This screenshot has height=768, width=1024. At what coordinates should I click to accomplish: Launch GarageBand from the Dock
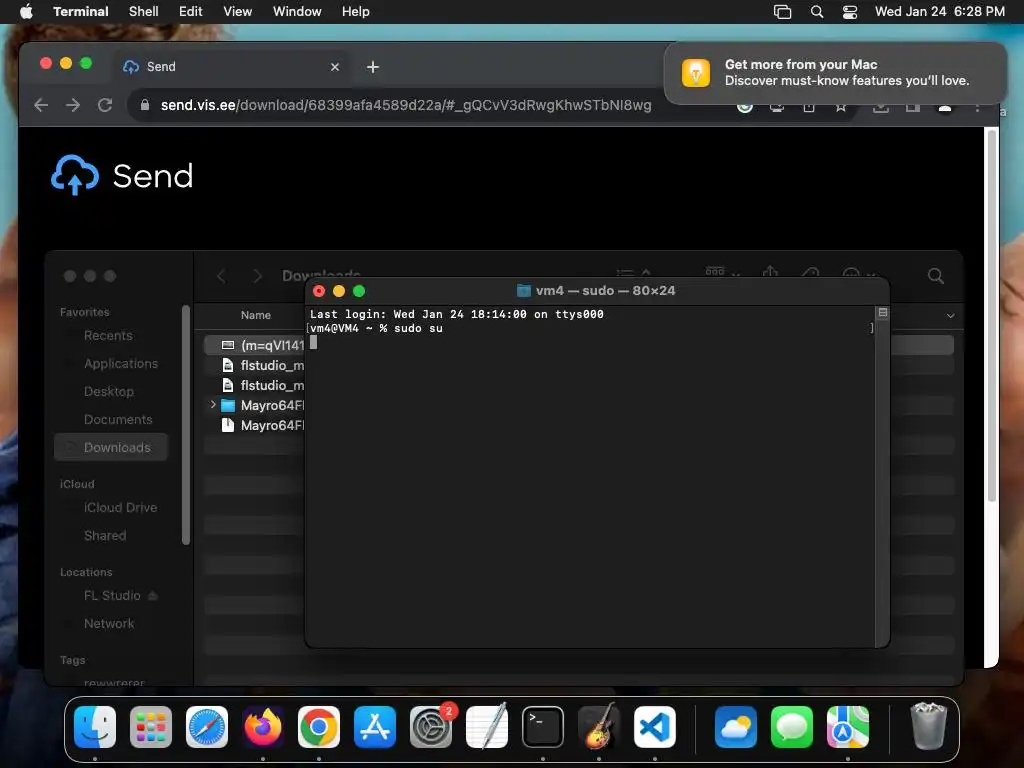(599, 727)
